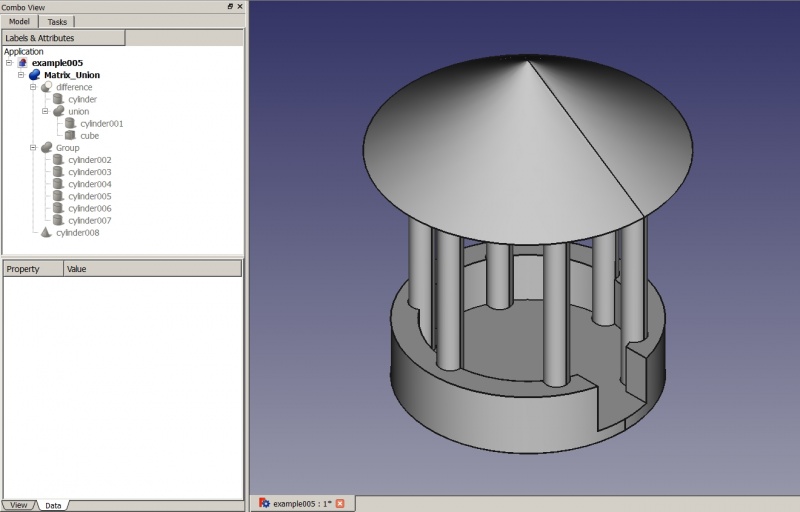The height and width of the screenshot is (512, 800).
Task: Collapse the difference tree node
Action: [33, 87]
